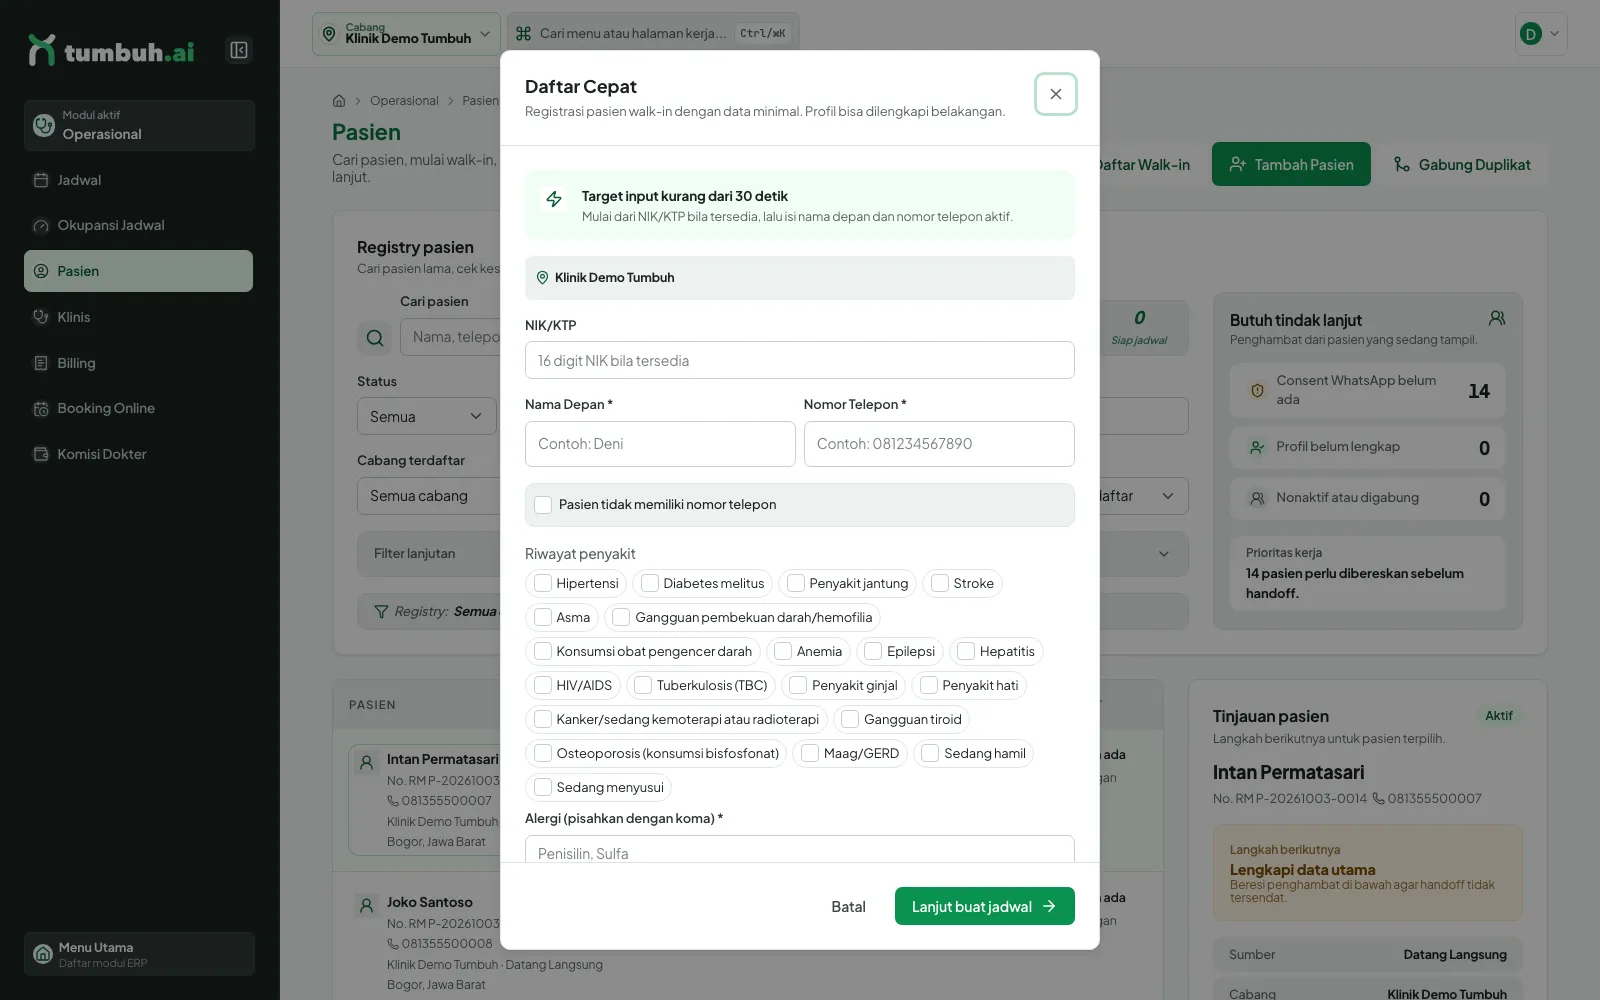Select Intan Permatasari patient avatar icon
Image resolution: width=1600 pixels, height=1000 pixels.
(366, 762)
